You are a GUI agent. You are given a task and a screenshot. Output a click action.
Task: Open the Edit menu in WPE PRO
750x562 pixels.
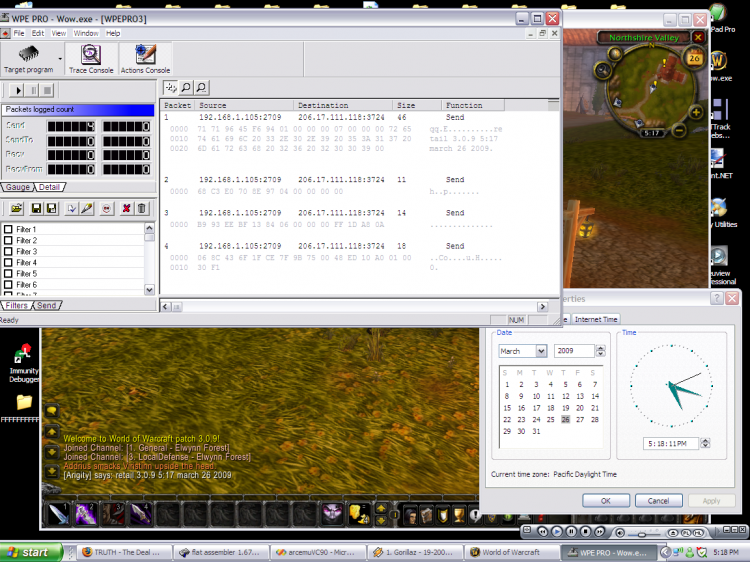click(x=38, y=33)
